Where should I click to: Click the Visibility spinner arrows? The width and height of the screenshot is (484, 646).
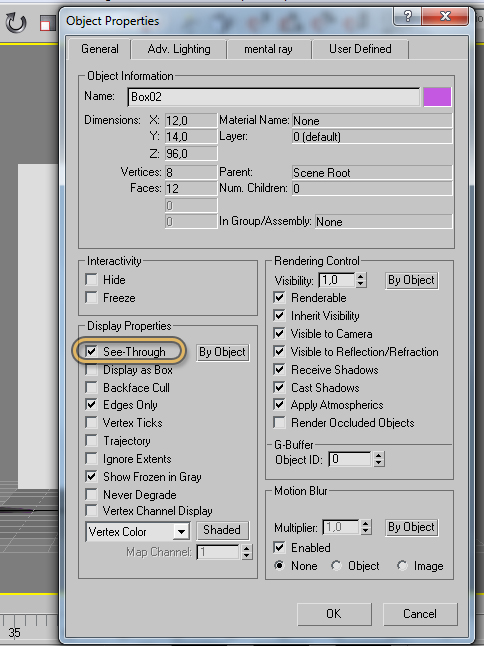click(x=361, y=280)
